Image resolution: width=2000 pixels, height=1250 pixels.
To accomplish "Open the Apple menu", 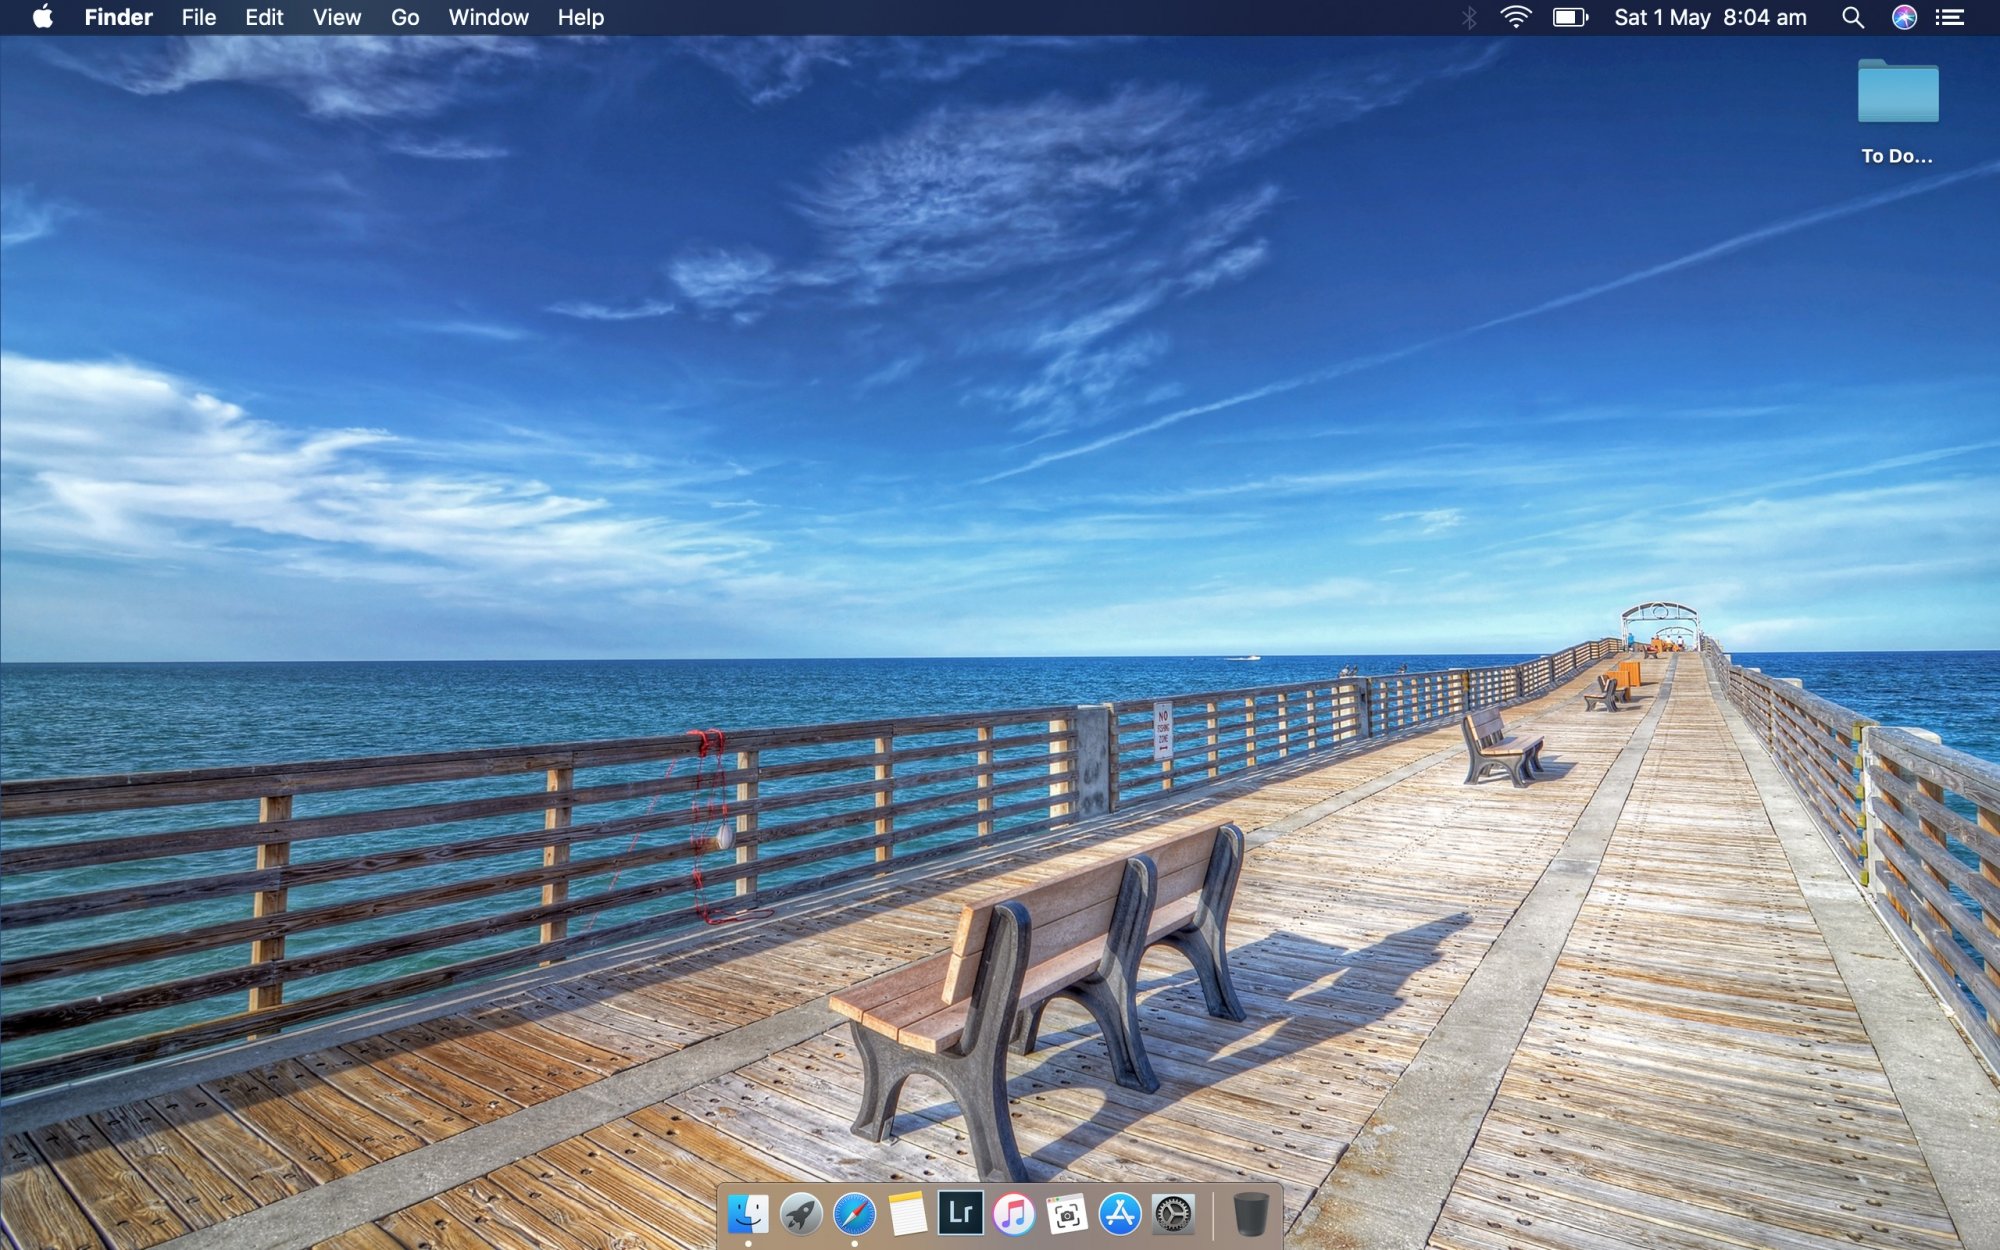I will point(42,17).
